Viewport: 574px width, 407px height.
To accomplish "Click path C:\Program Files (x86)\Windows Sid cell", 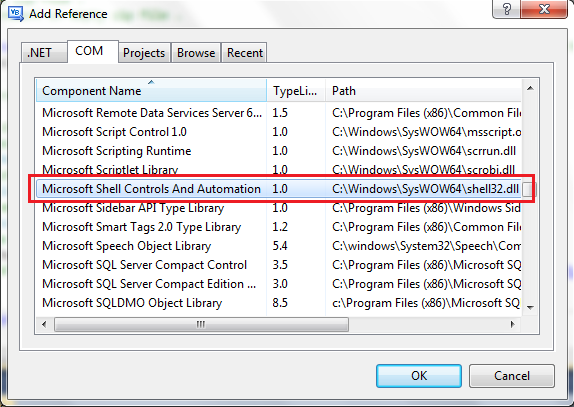I will tap(426, 208).
